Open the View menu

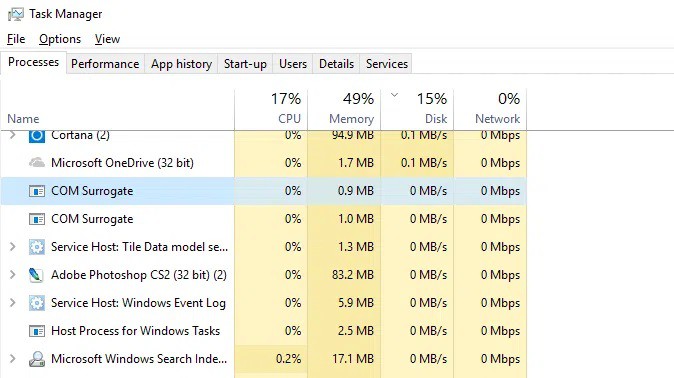pos(107,39)
